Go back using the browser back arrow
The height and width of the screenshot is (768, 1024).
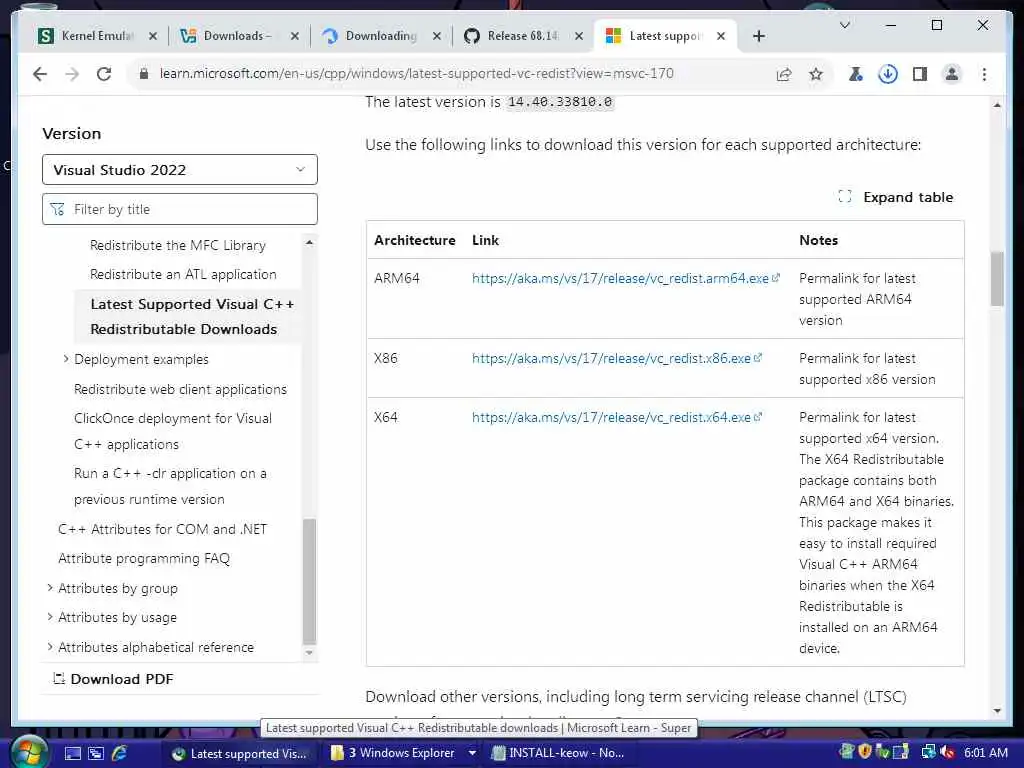pyautogui.click(x=40, y=74)
